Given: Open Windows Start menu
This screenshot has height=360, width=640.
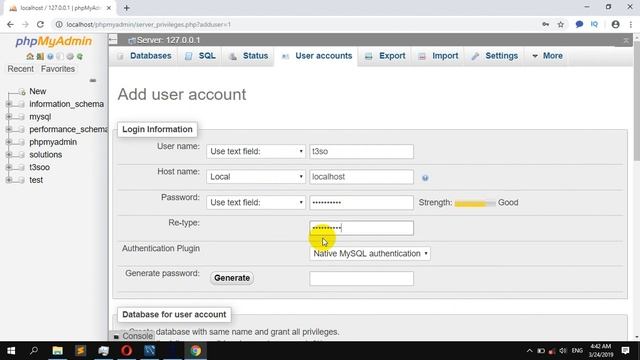Looking at the screenshot, I should coord(11,351).
